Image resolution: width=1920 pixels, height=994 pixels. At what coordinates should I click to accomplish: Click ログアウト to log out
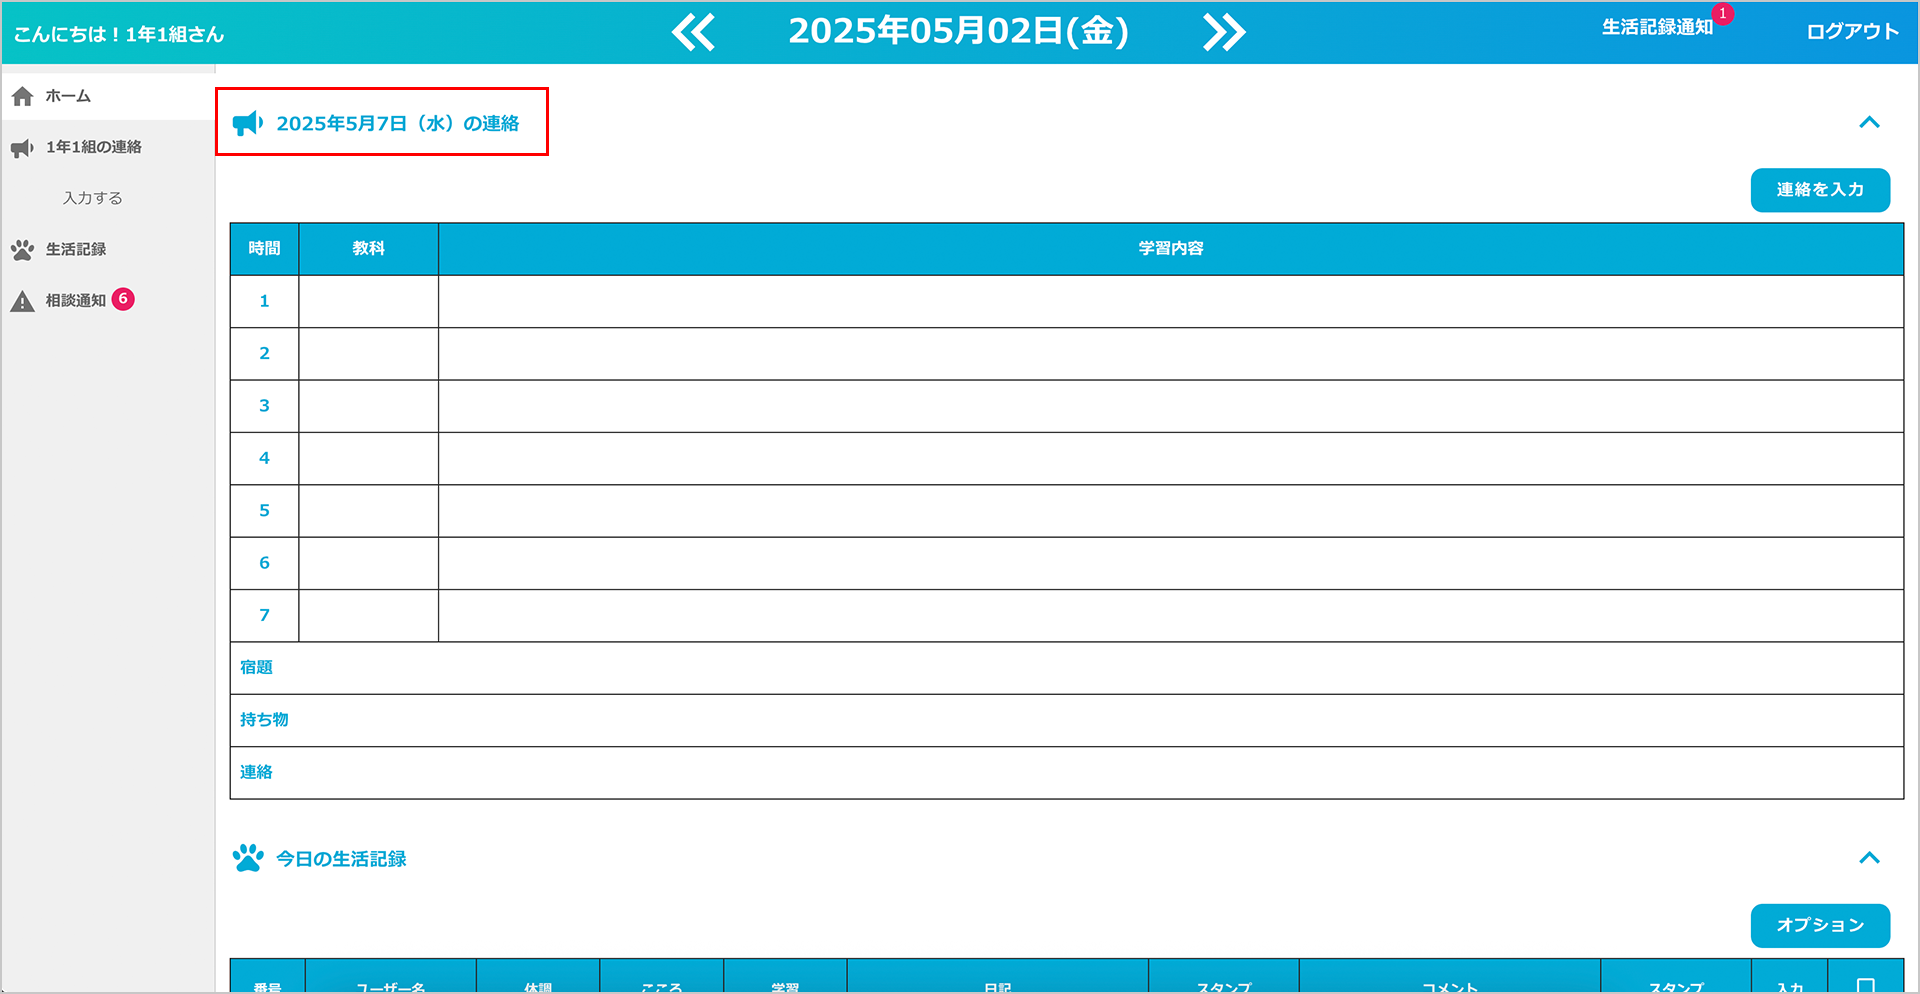pos(1852,32)
